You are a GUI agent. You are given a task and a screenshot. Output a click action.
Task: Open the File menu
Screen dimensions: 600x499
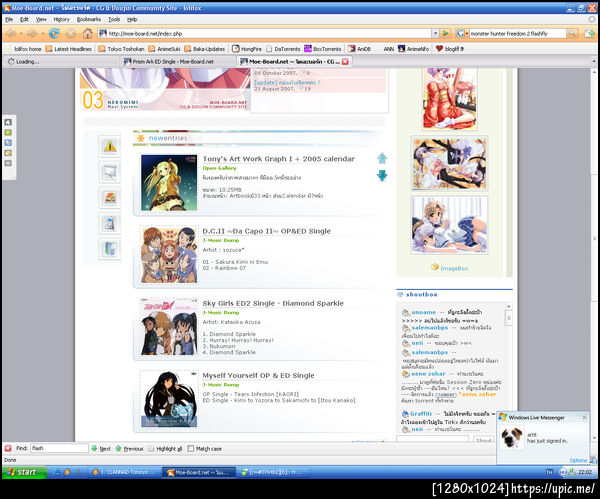[x=9, y=19]
